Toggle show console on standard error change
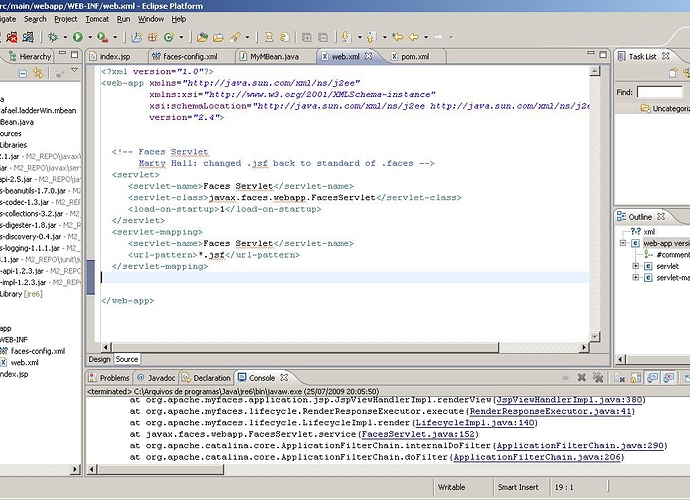690x500 pixels. click(x=668, y=378)
